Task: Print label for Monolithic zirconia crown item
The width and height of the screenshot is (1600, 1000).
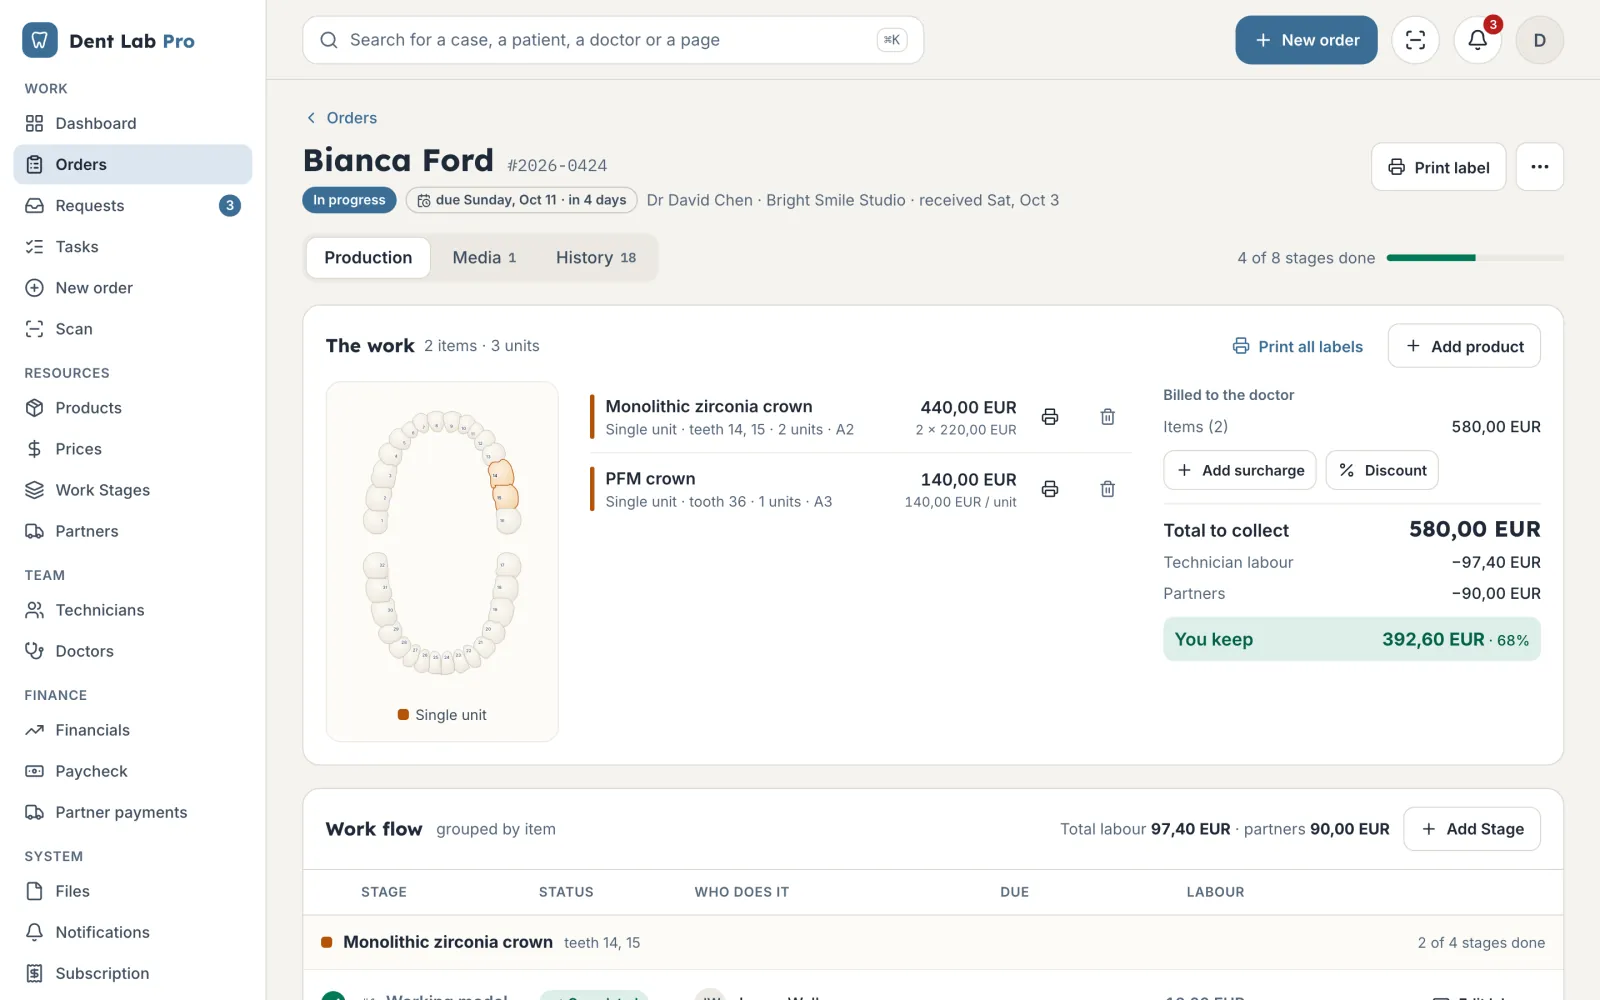Action: click(1050, 417)
